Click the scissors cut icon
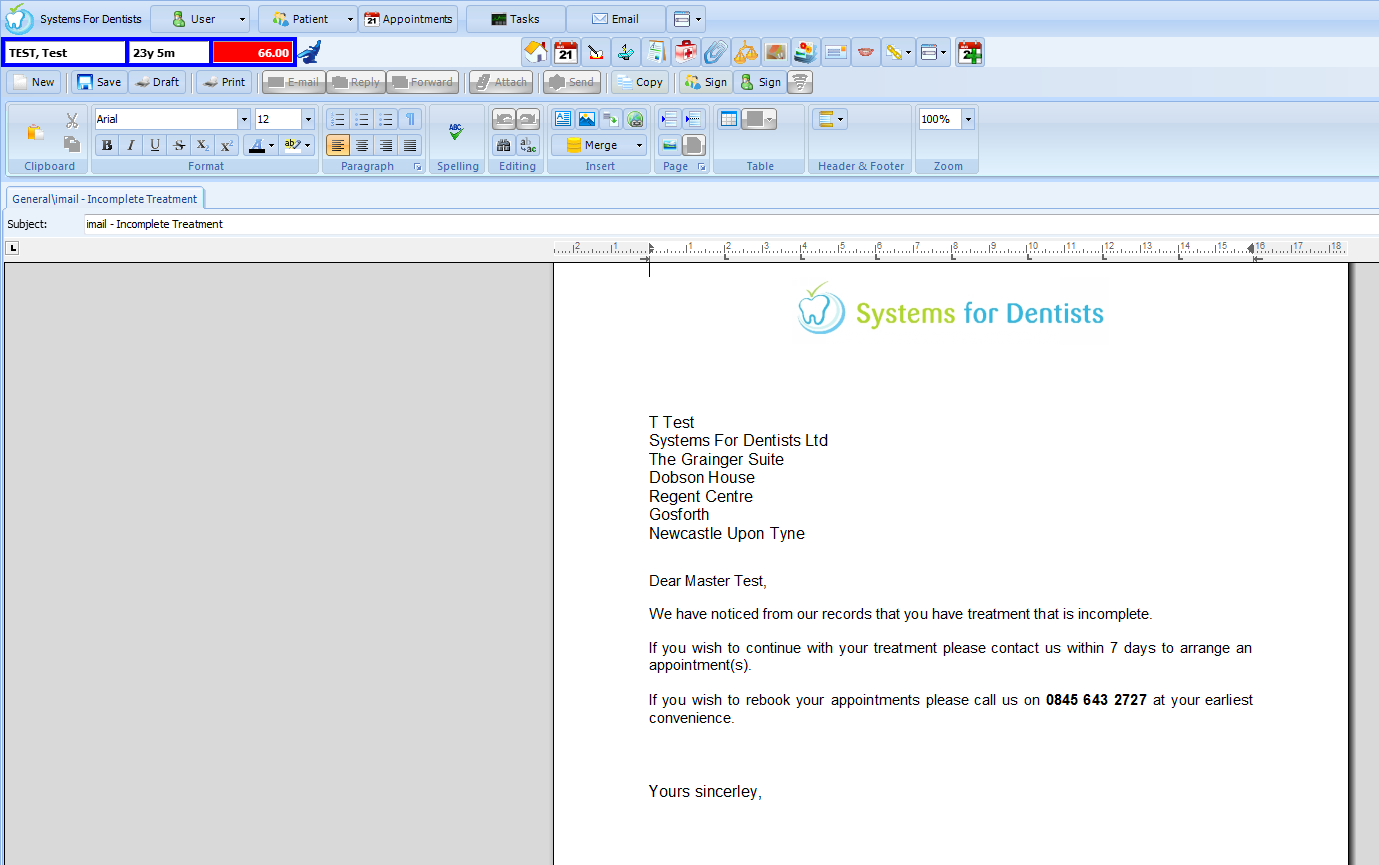The width and height of the screenshot is (1379, 865). (72, 120)
